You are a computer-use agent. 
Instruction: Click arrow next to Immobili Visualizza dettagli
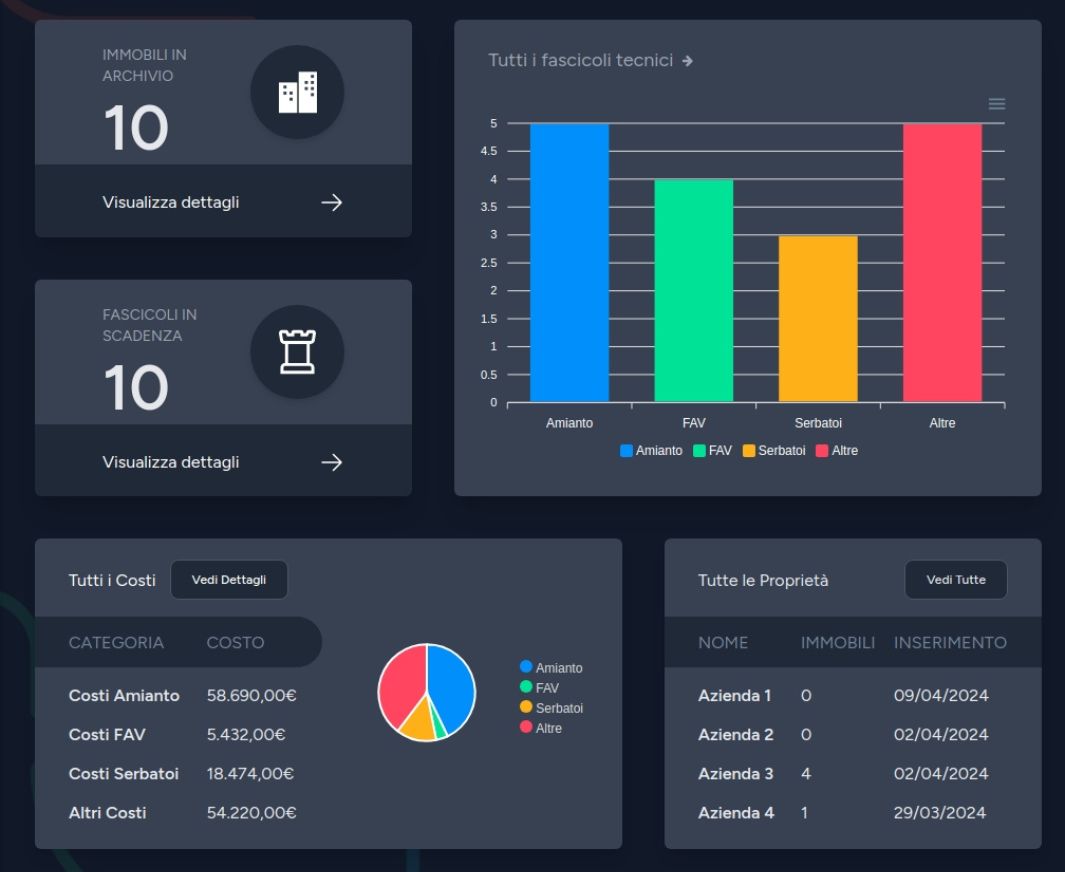[331, 203]
